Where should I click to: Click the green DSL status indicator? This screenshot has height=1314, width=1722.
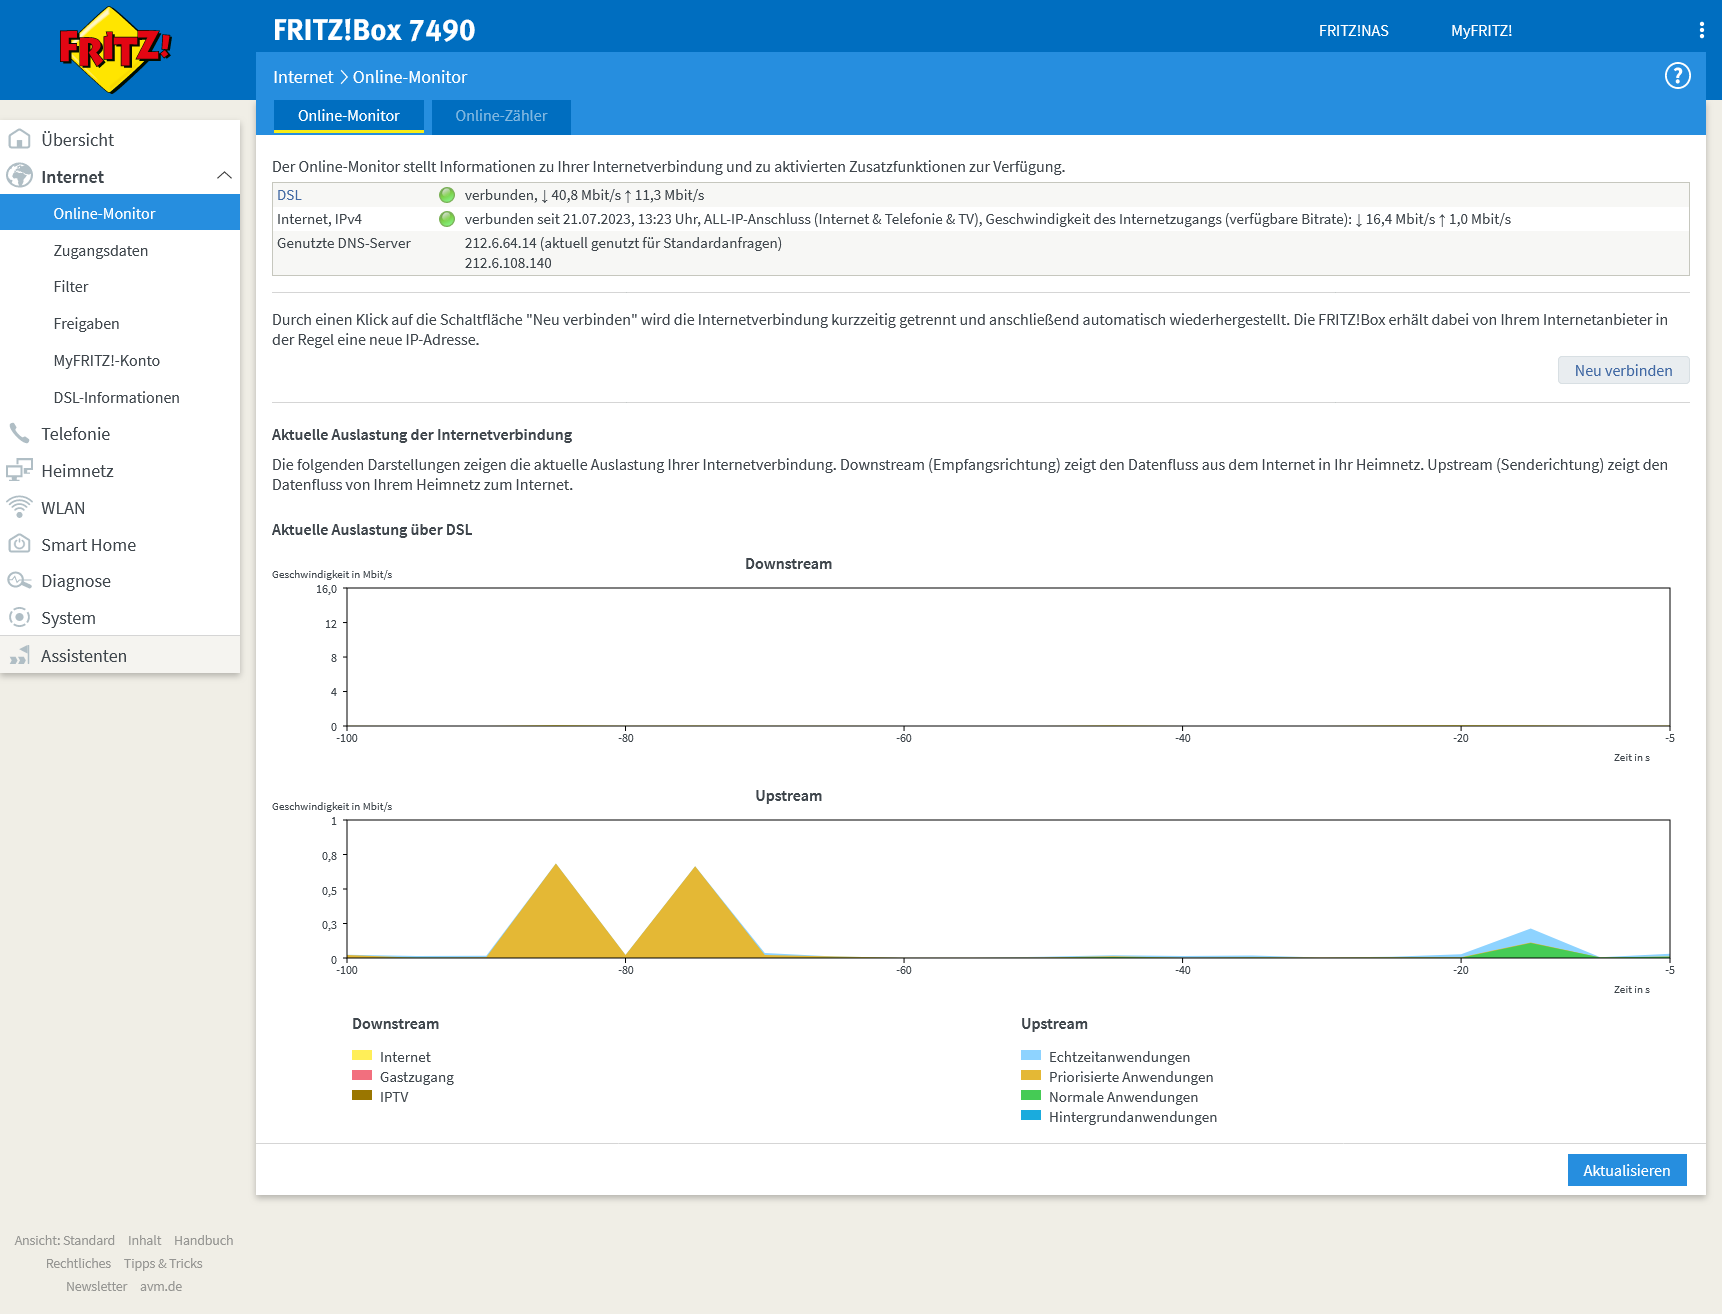[447, 195]
